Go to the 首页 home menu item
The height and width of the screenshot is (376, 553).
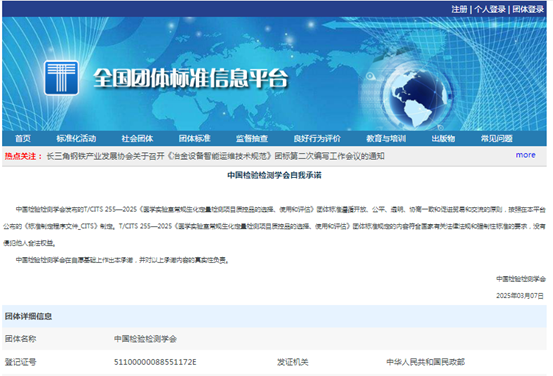coord(23,139)
